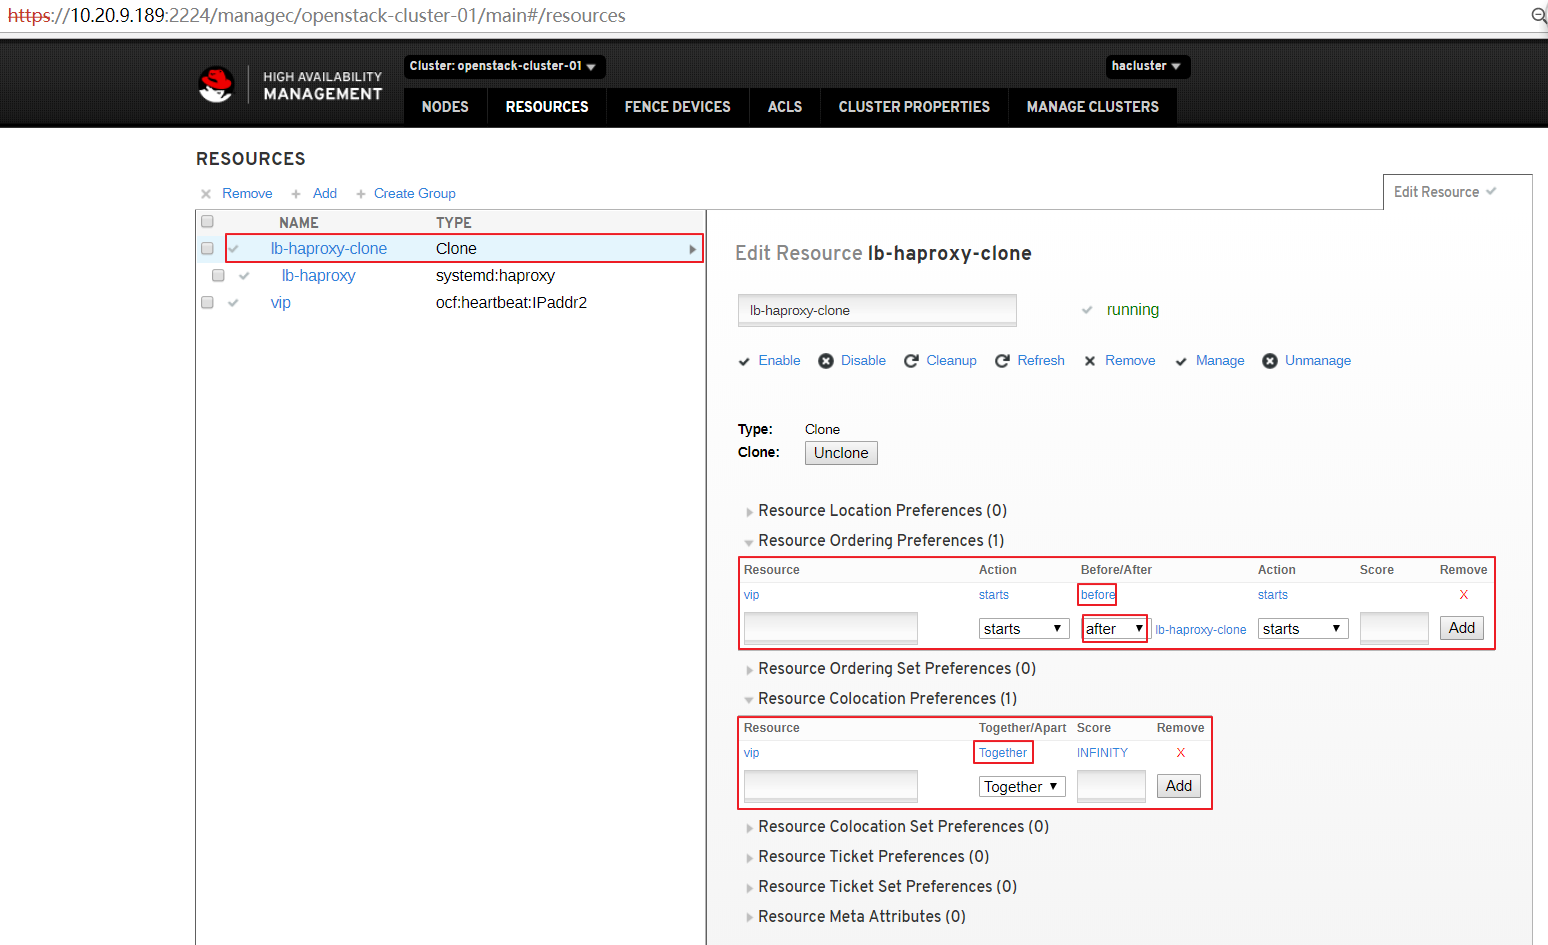Click colocation preferences score input field
1548x945 pixels.
coord(1111,786)
